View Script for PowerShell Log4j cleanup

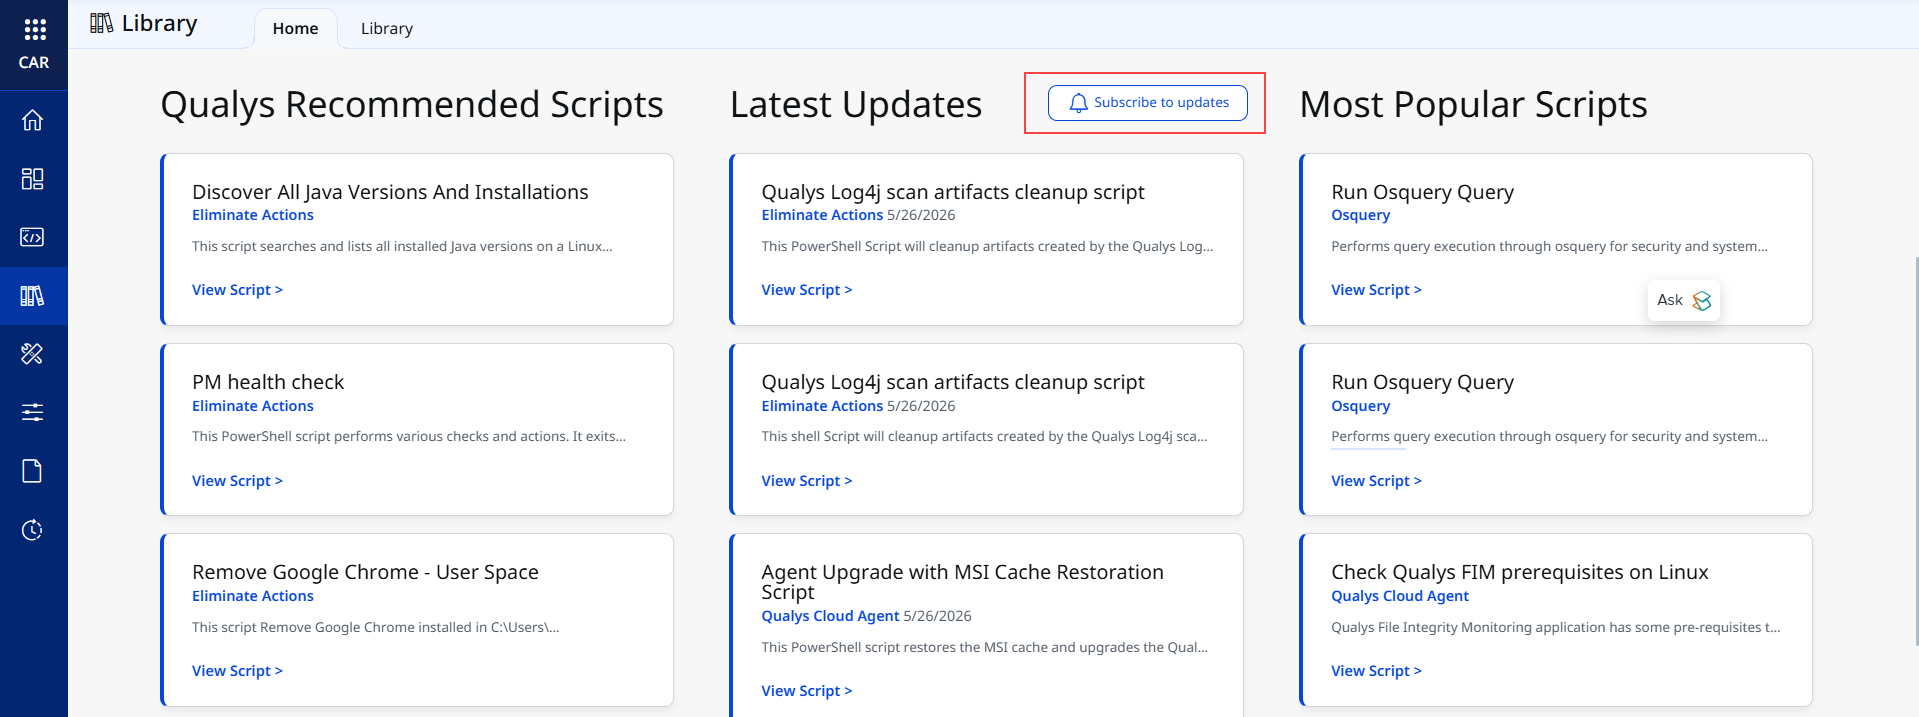[x=806, y=290]
